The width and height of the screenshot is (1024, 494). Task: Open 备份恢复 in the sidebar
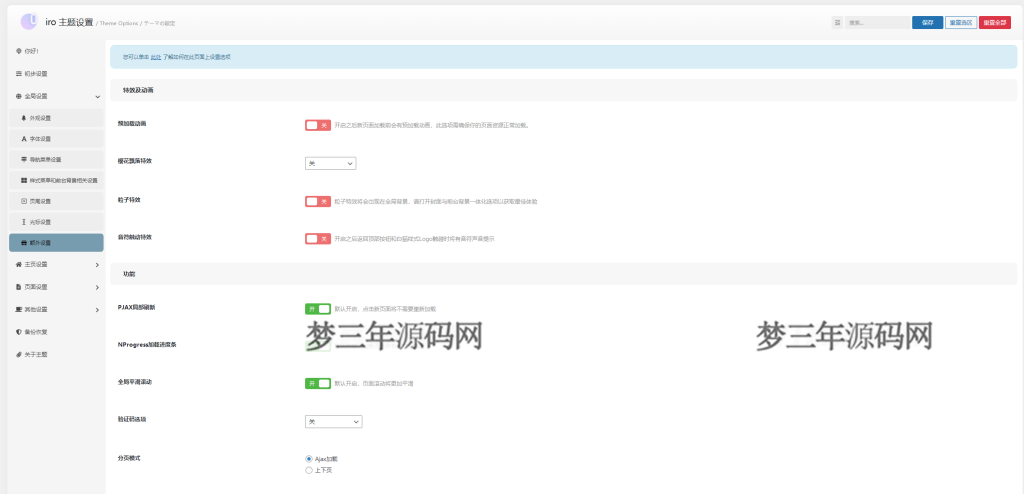[x=57, y=331]
